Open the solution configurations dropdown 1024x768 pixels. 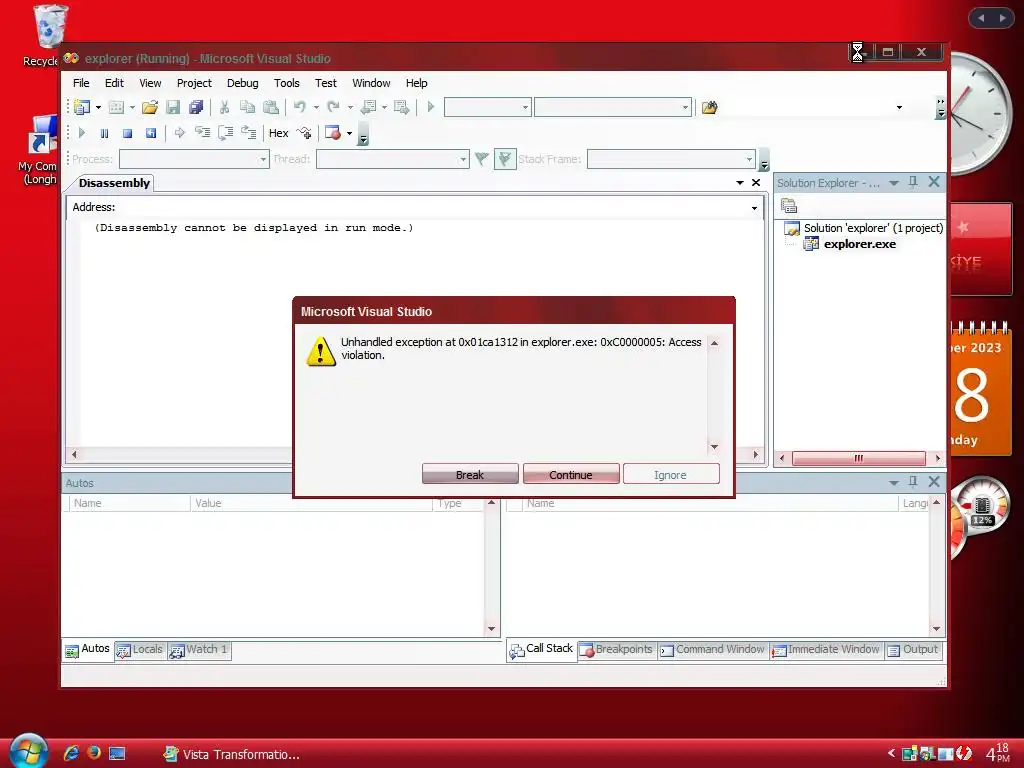tap(487, 107)
